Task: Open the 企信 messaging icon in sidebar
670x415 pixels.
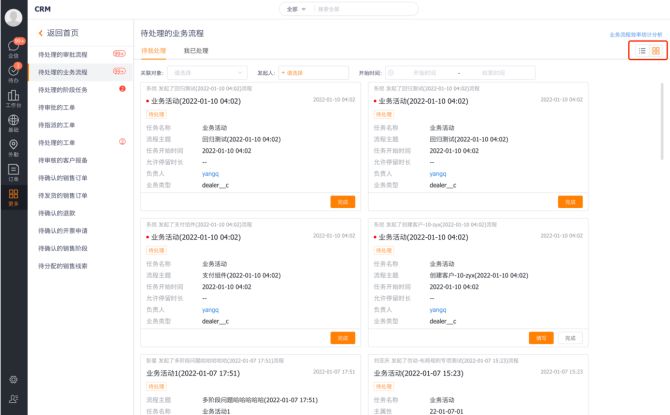Action: 13,48
